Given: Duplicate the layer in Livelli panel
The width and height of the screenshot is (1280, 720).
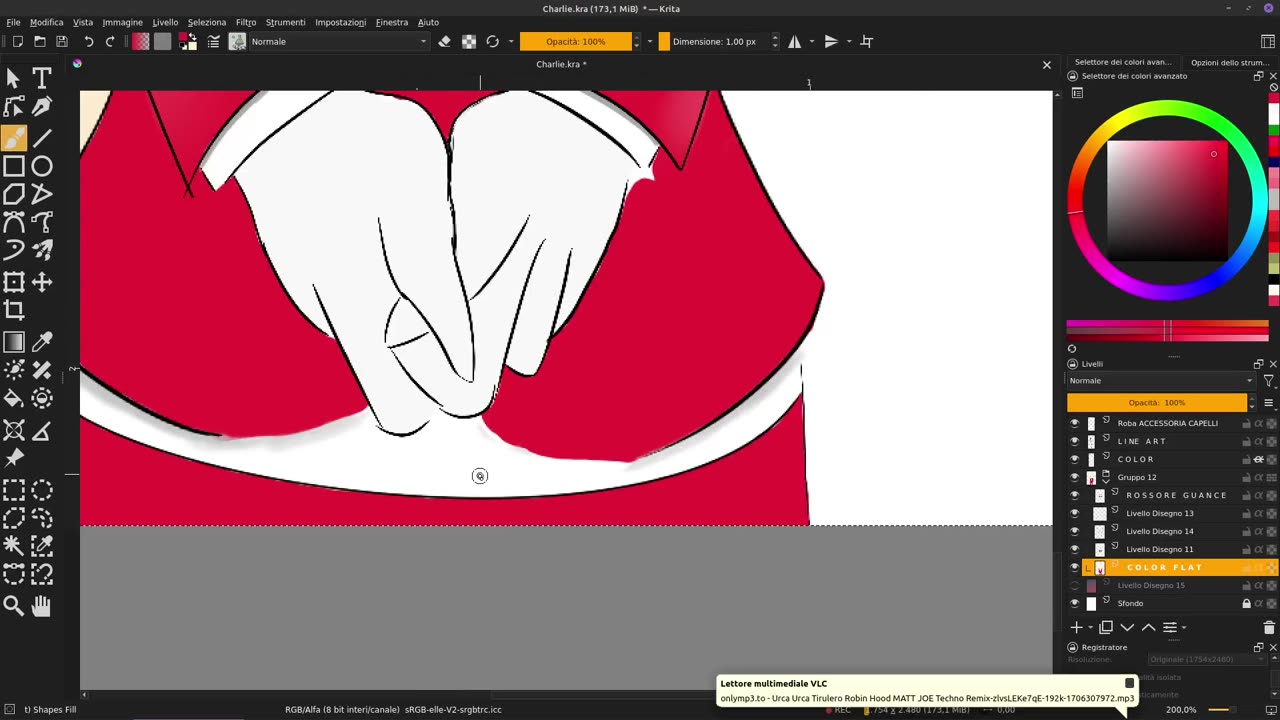Looking at the screenshot, I should (x=1106, y=627).
